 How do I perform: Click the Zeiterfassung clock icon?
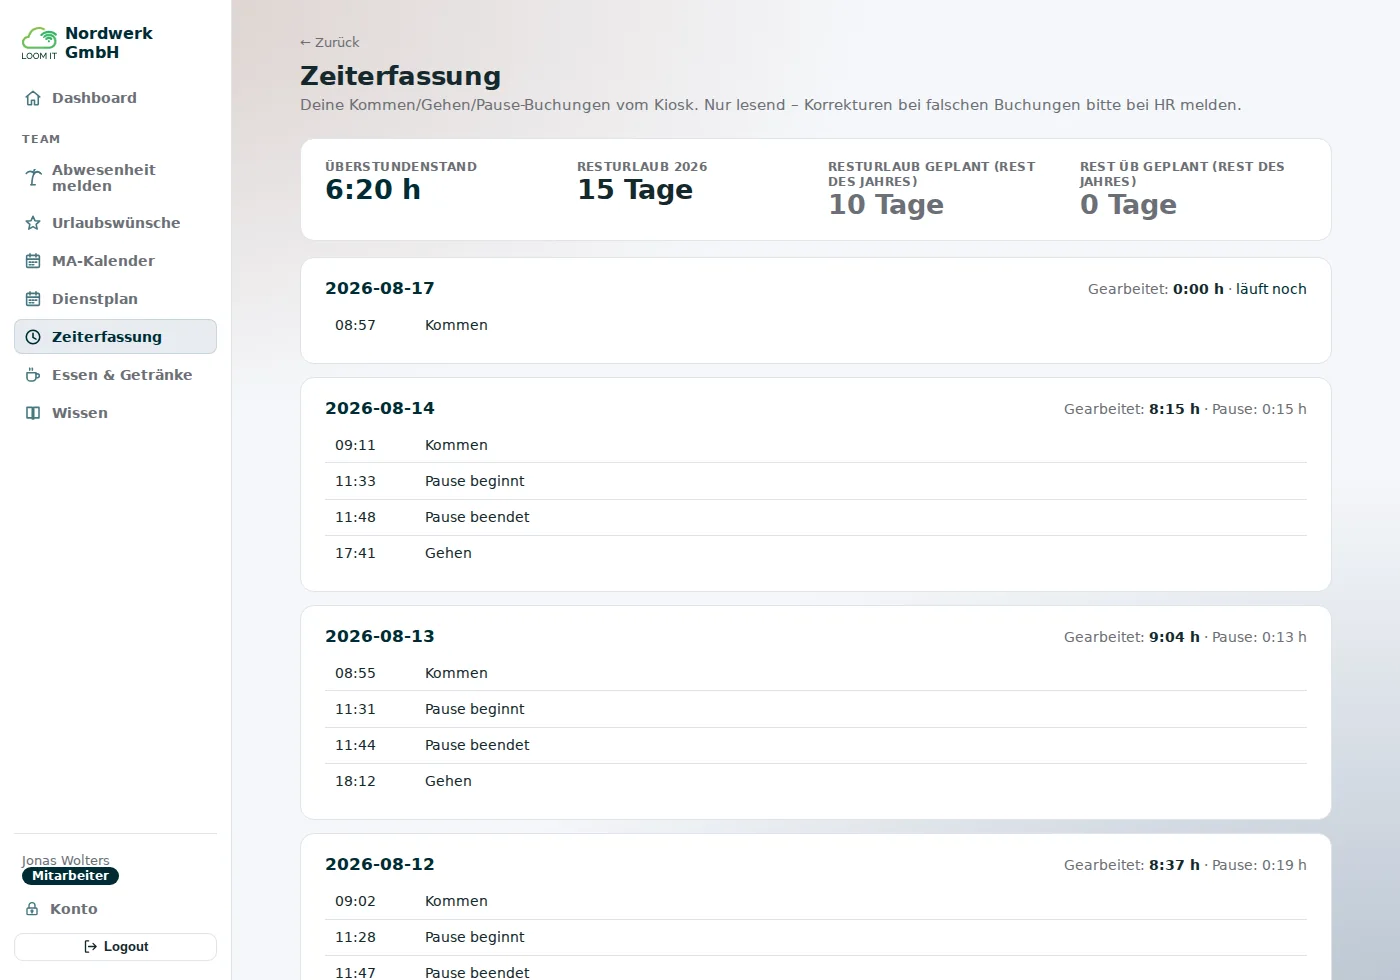pos(33,337)
